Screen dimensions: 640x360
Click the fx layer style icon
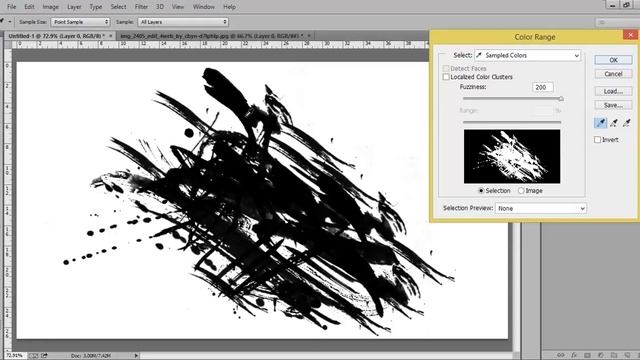574,355
